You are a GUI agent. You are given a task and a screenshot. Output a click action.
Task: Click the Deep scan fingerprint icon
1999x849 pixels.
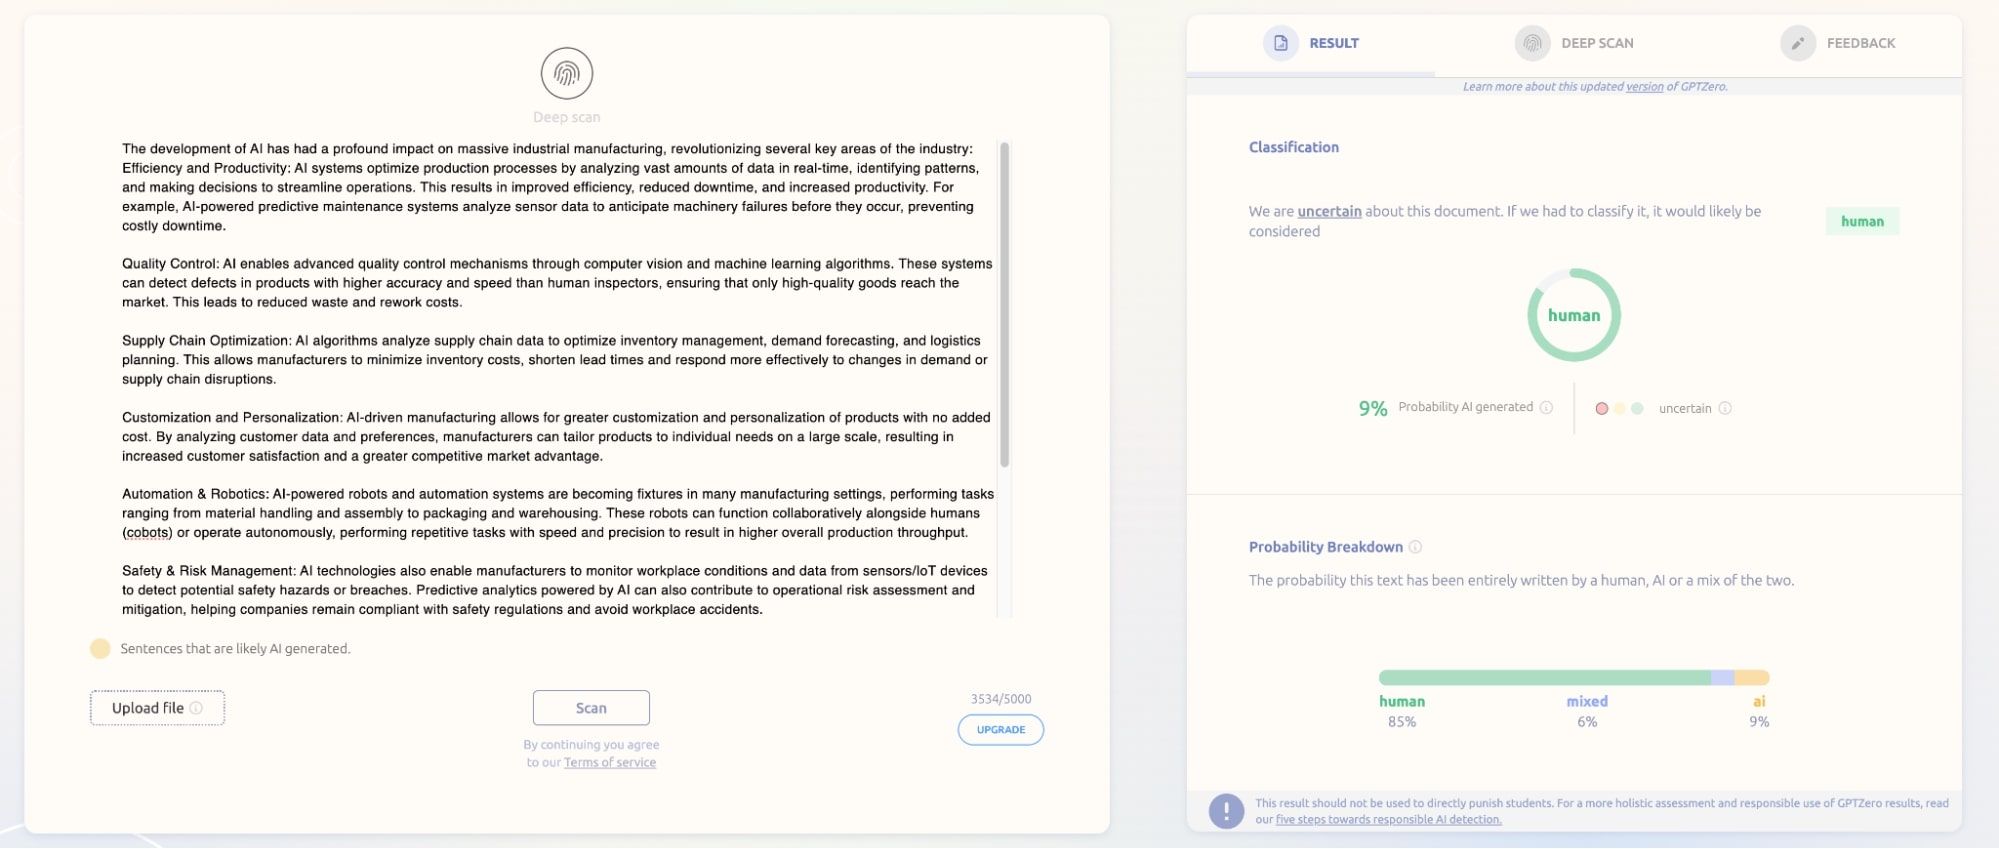567,73
